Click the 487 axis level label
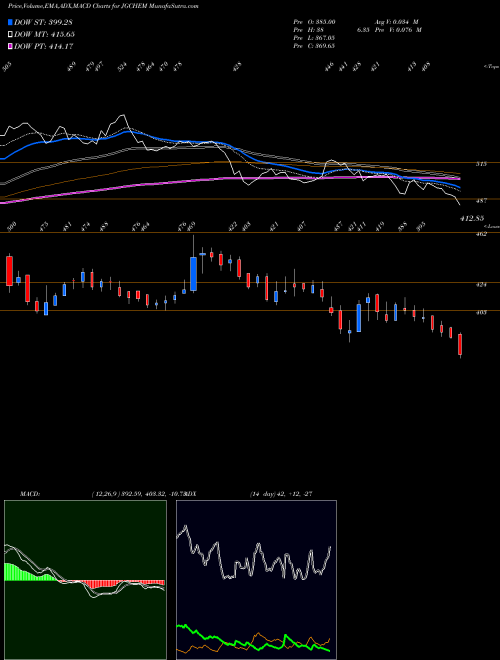Viewport: 500px width, 660px height. 481,201
